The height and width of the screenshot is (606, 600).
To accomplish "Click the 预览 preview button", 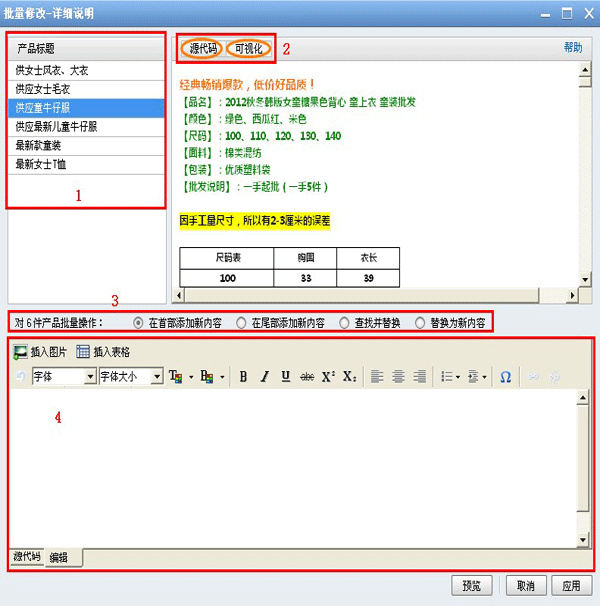I will point(472,586).
